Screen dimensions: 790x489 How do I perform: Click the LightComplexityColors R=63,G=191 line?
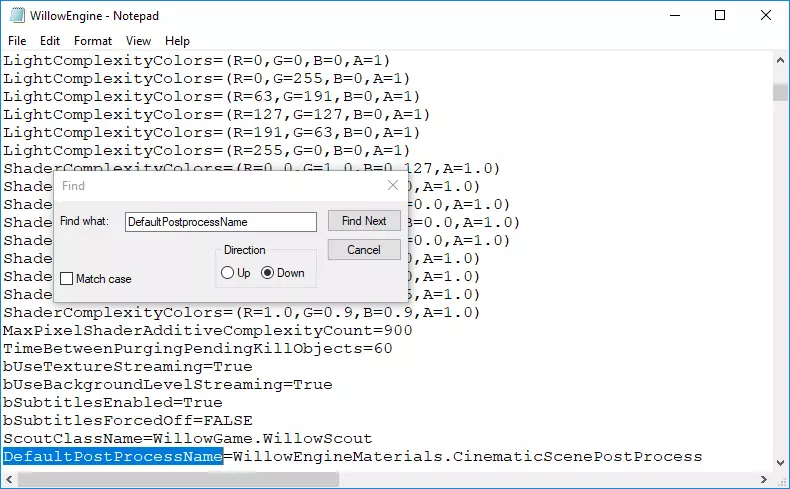click(212, 96)
